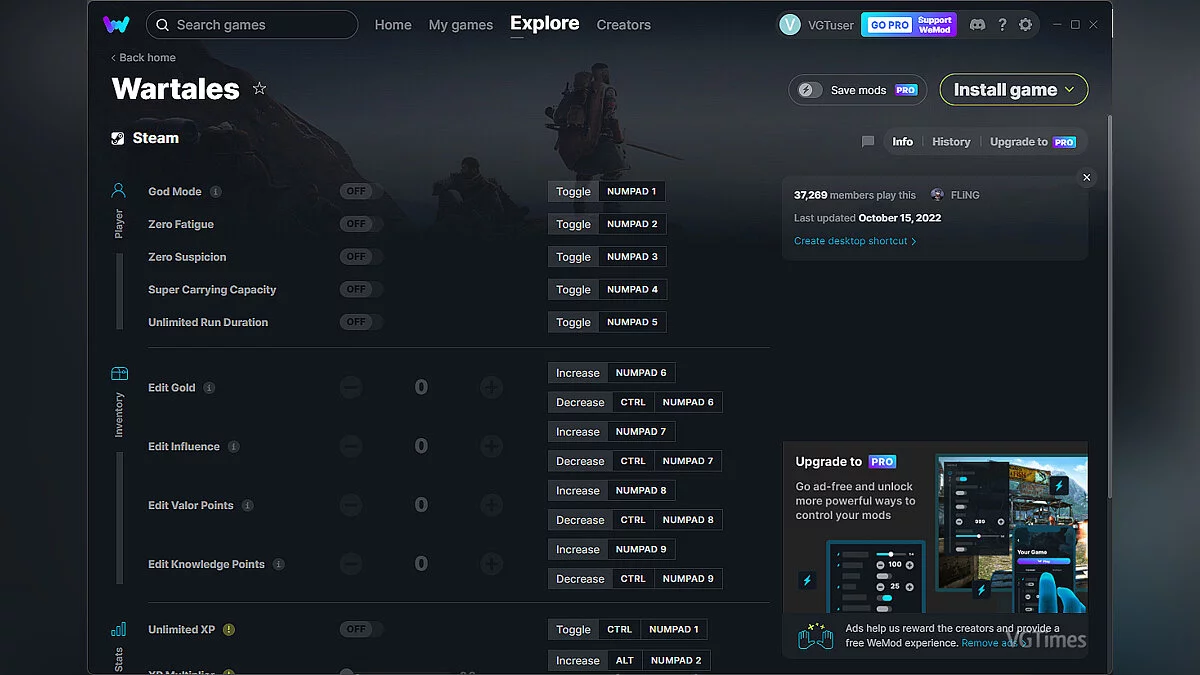Click the Create desktop shortcut link
The image size is (1200, 675).
[850, 240]
